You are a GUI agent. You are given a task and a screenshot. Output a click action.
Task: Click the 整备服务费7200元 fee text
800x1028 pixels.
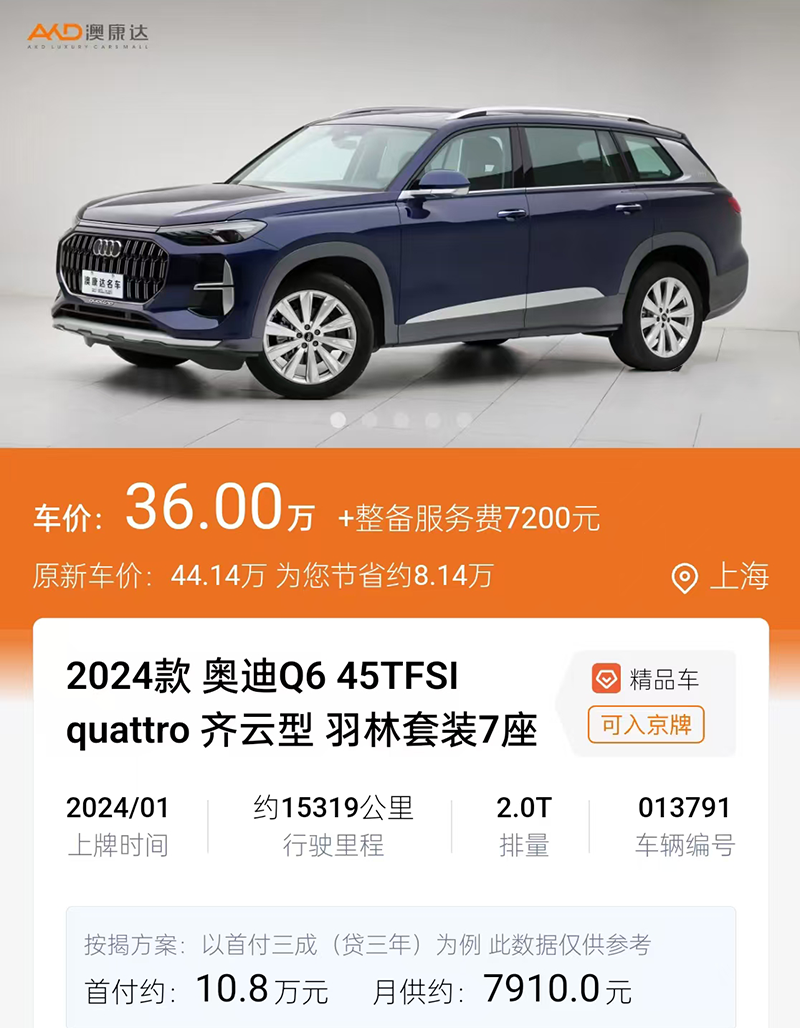[469, 518]
